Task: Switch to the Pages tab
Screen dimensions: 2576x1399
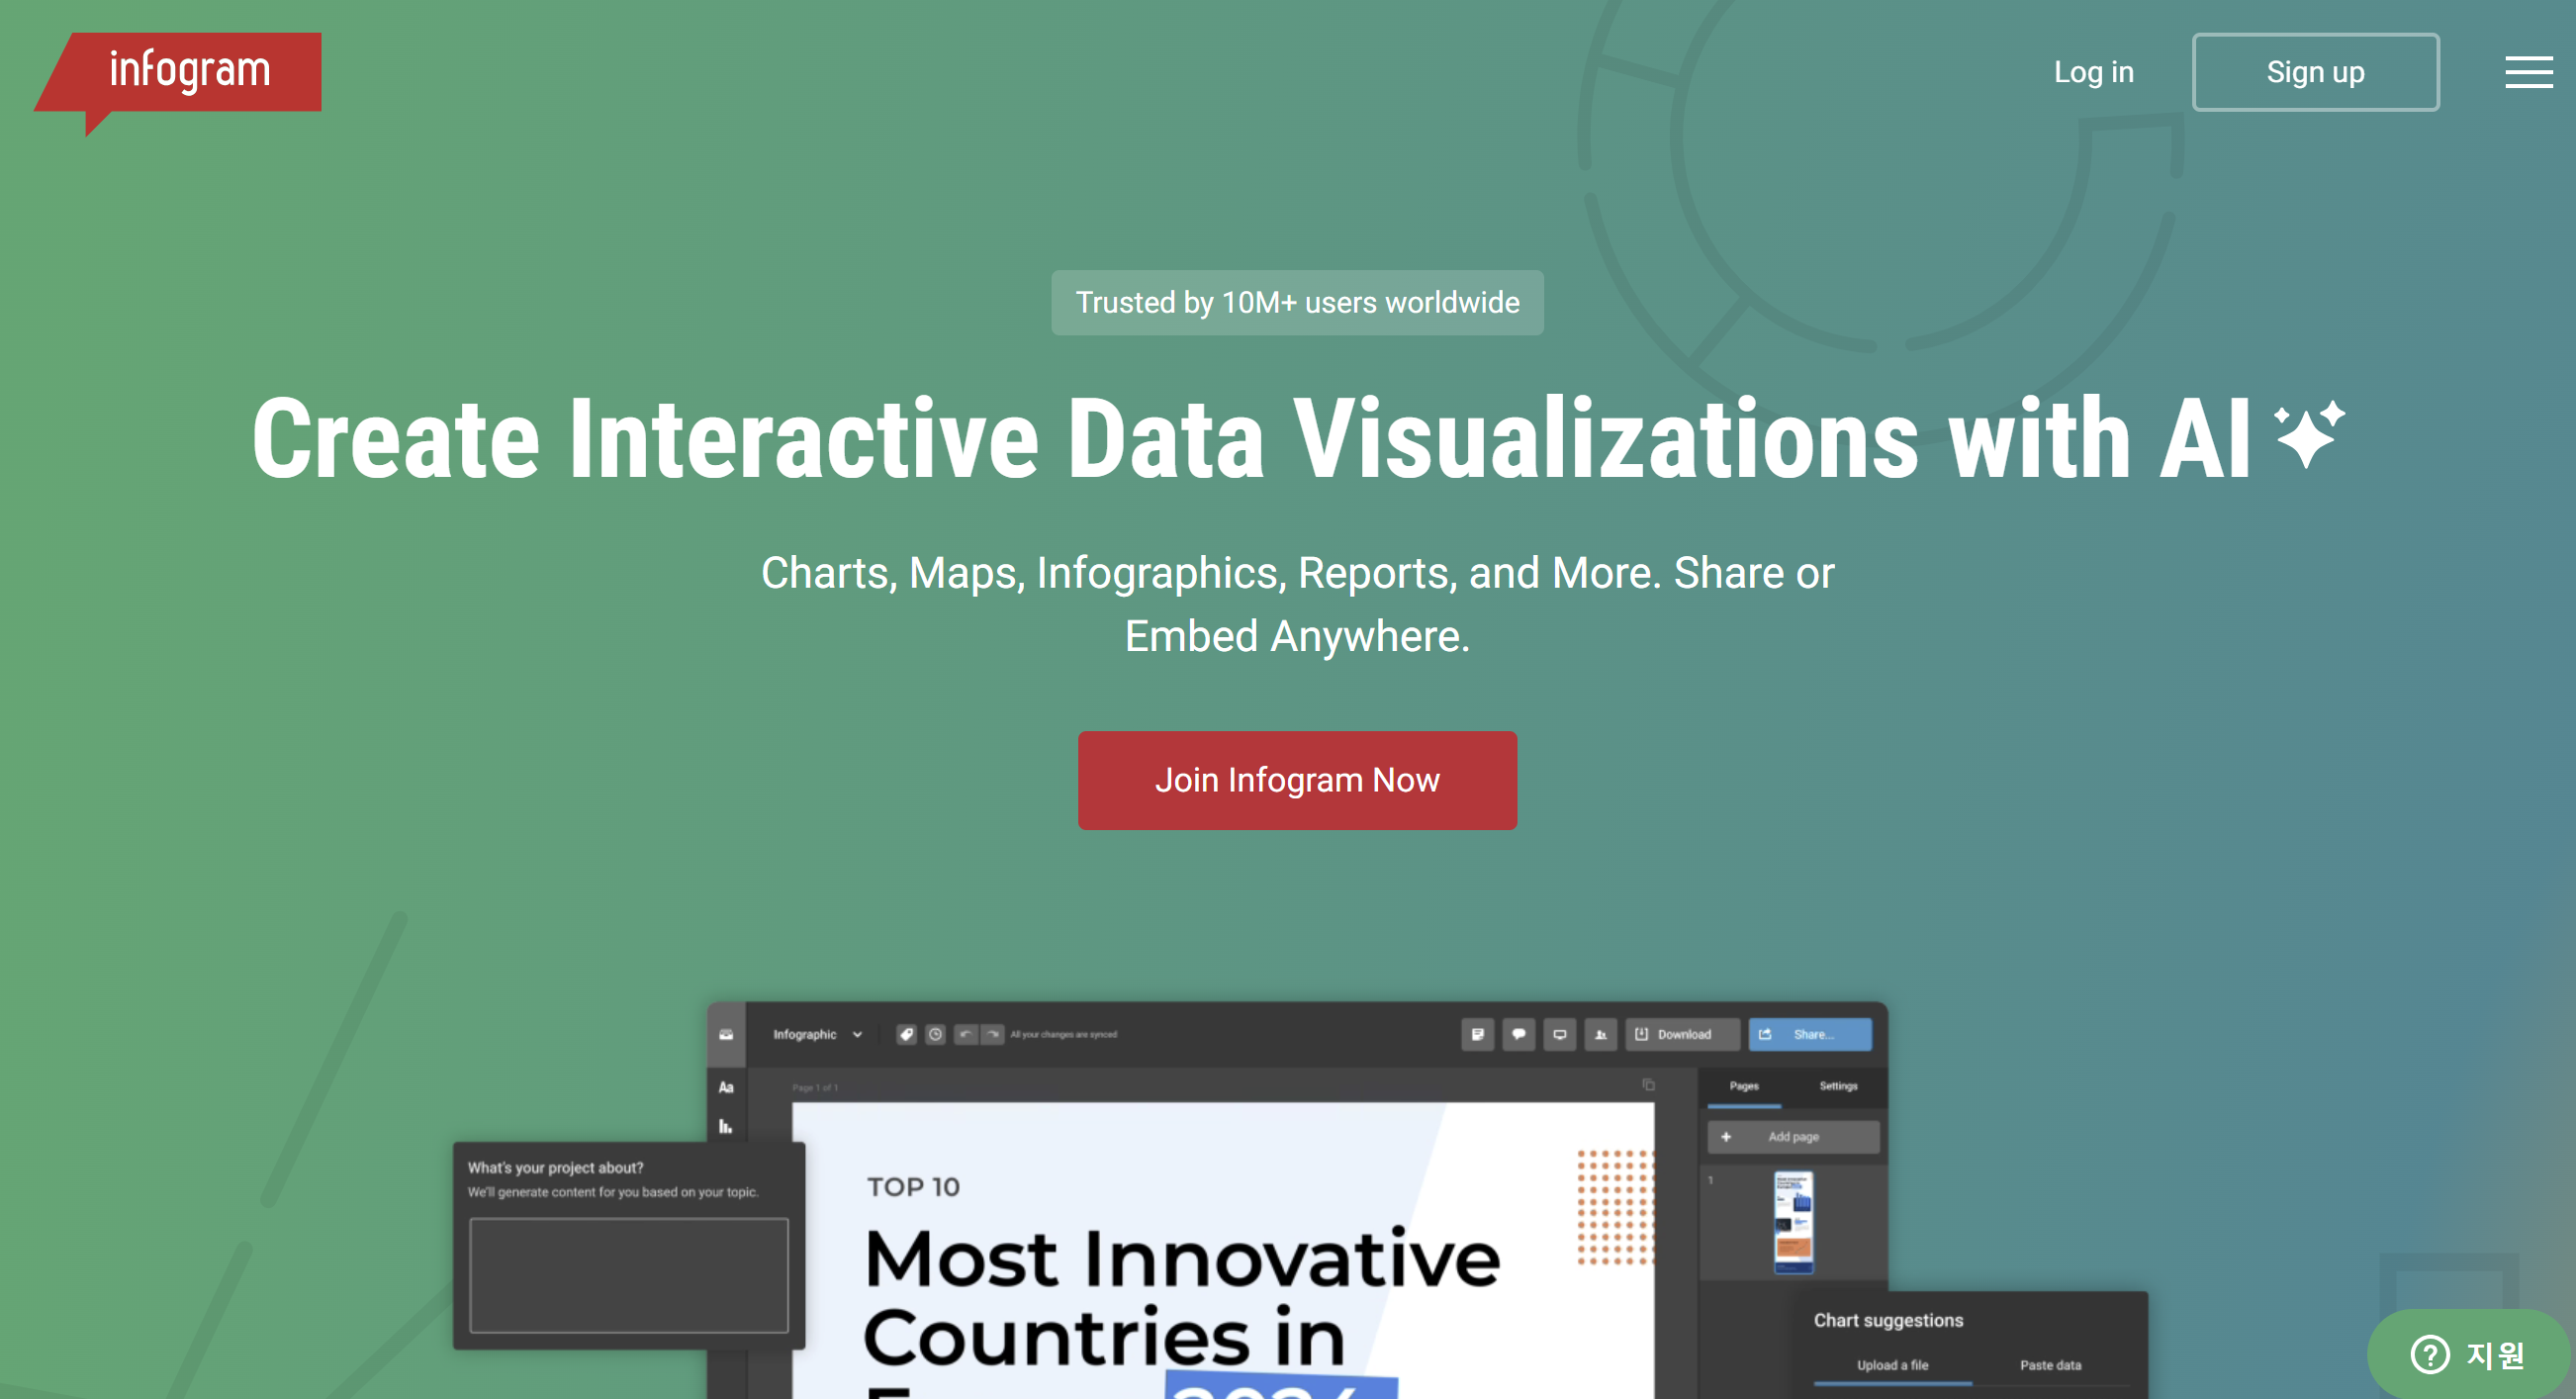Action: [x=1744, y=1086]
